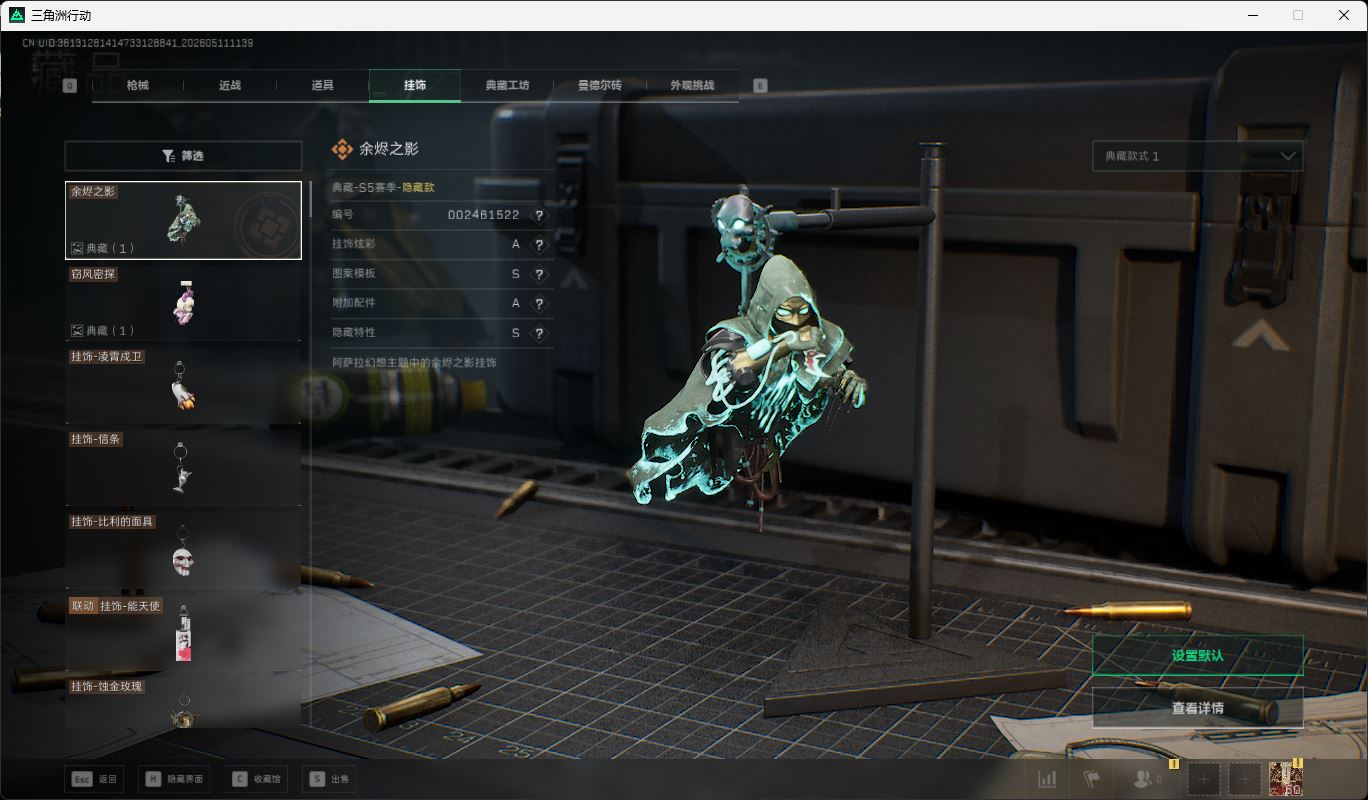Switch to the 外观挑战 tab

(692, 85)
